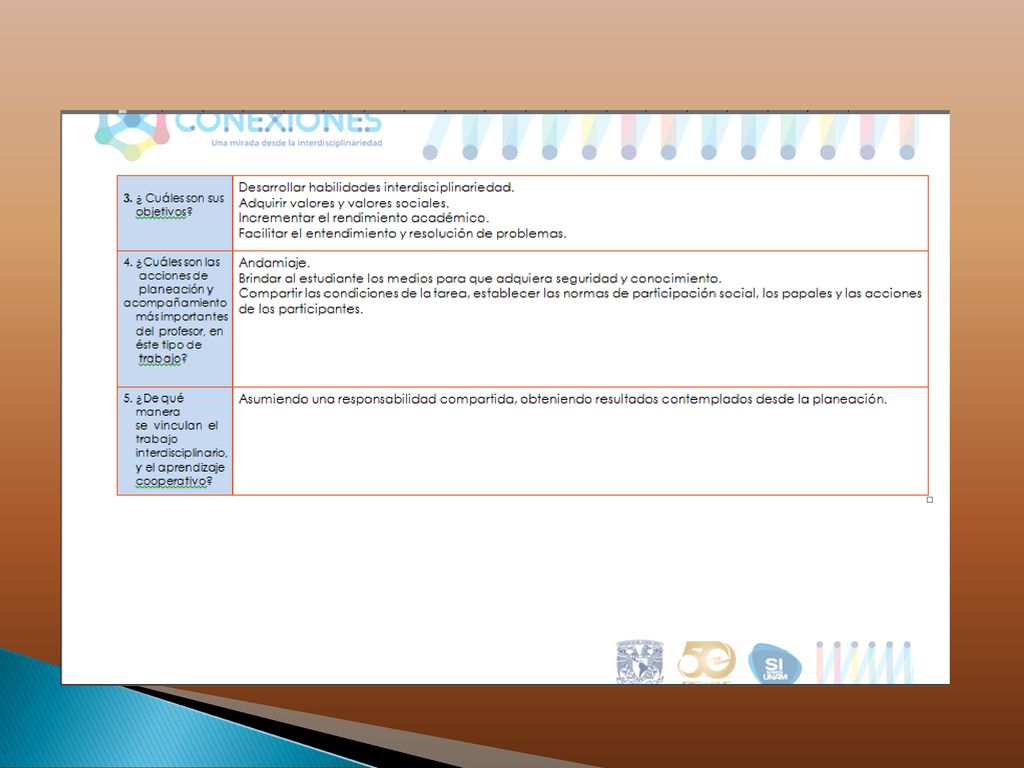Click the subtitle 'Una mirada desde la interdisciplinariedad'
This screenshot has height=768, width=1024.
296,143
